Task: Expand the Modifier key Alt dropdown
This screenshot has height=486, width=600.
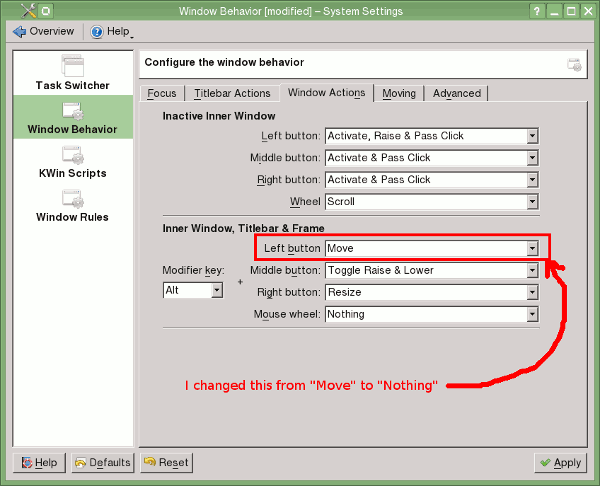Action: coord(194,290)
